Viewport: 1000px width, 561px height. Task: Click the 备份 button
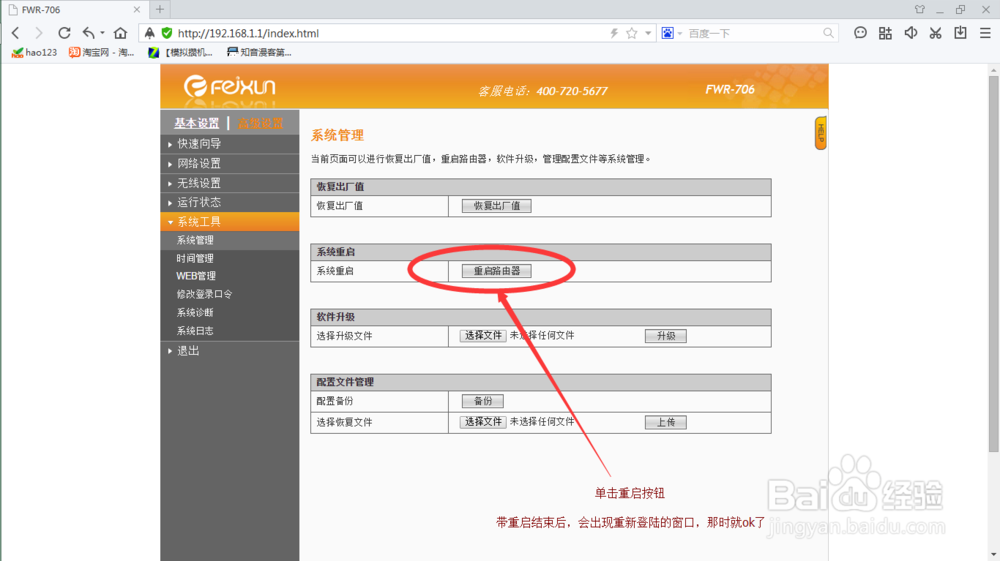click(x=483, y=401)
